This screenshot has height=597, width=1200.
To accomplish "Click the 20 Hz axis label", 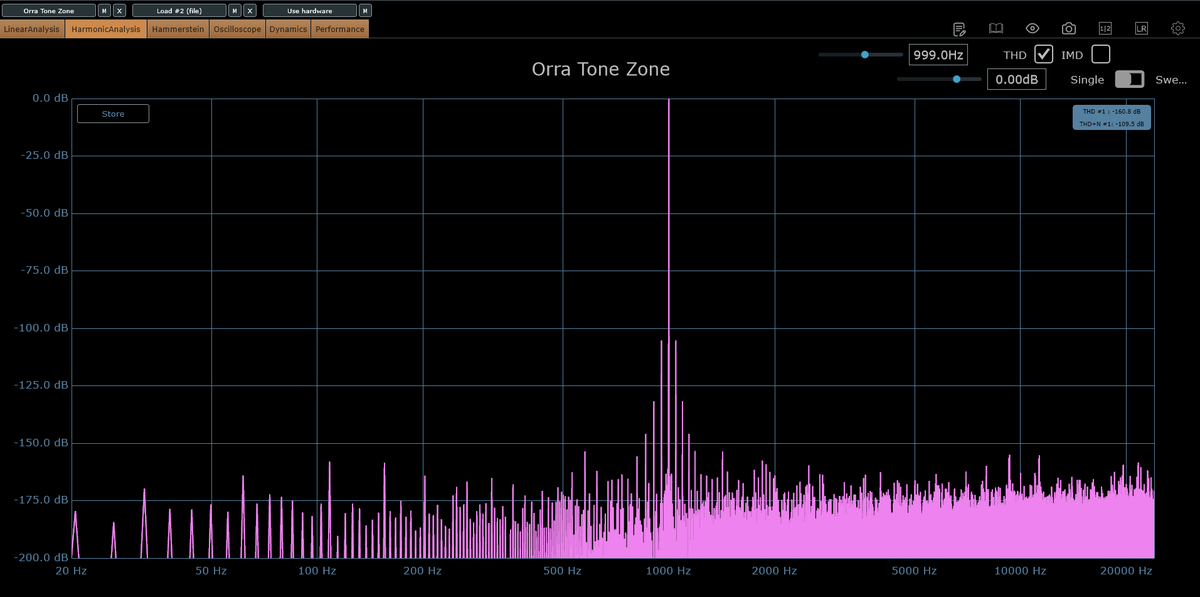I will click(71, 571).
